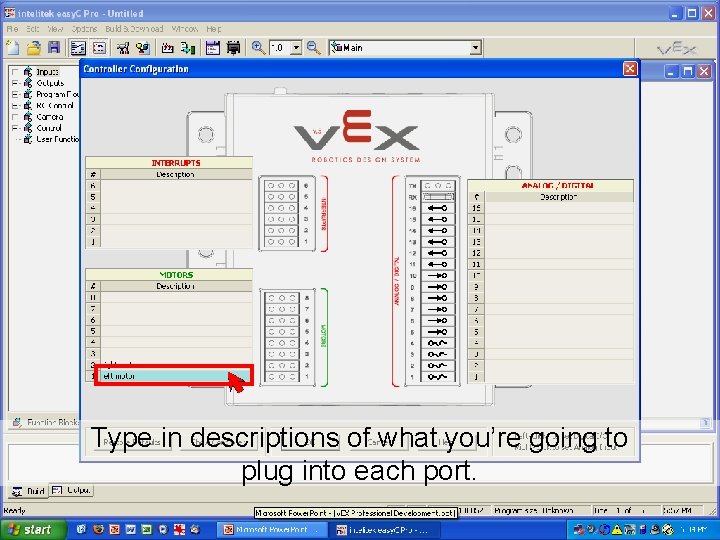
Task: Click Analog/Digital 9 description cell
Action: 559,287
